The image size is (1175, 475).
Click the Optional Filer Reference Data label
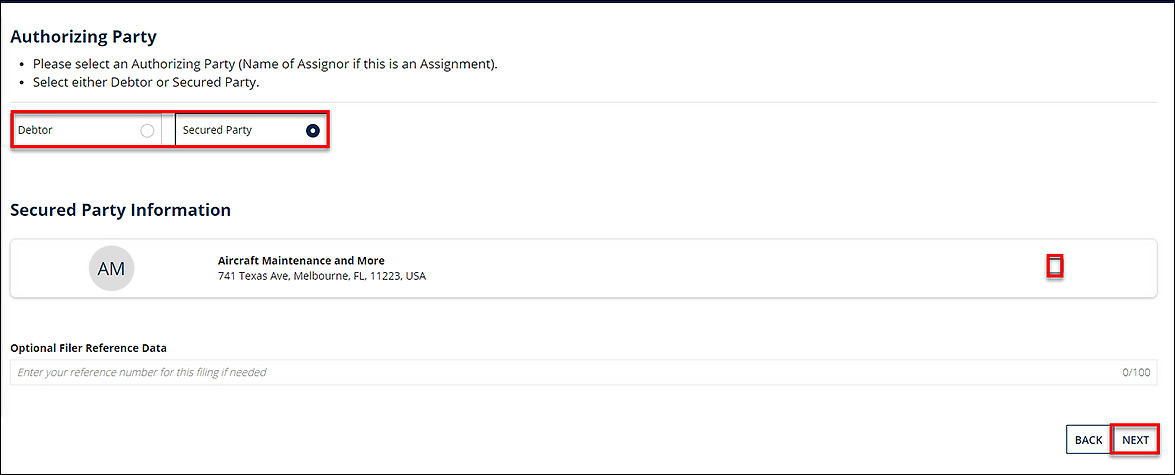coord(88,348)
